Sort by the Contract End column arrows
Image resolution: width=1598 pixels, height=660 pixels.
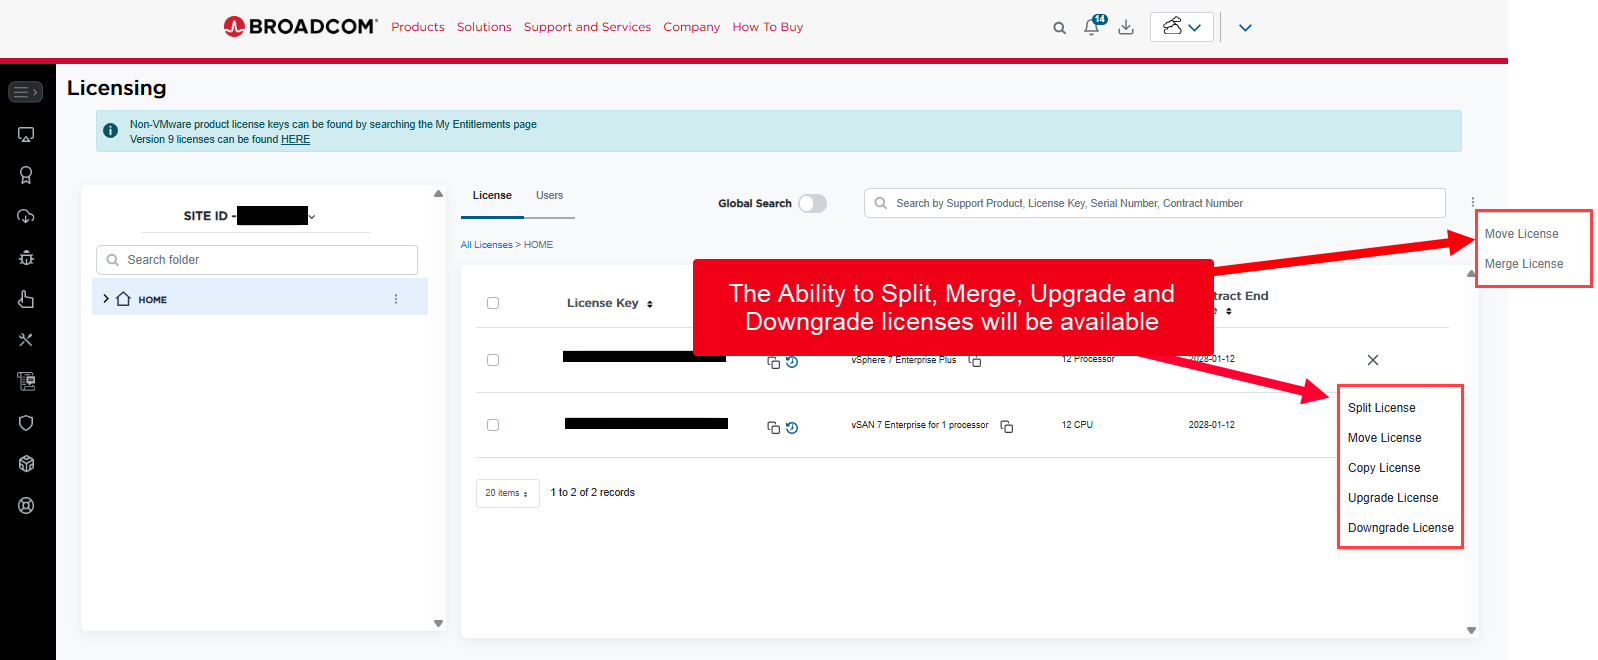pos(1229,311)
